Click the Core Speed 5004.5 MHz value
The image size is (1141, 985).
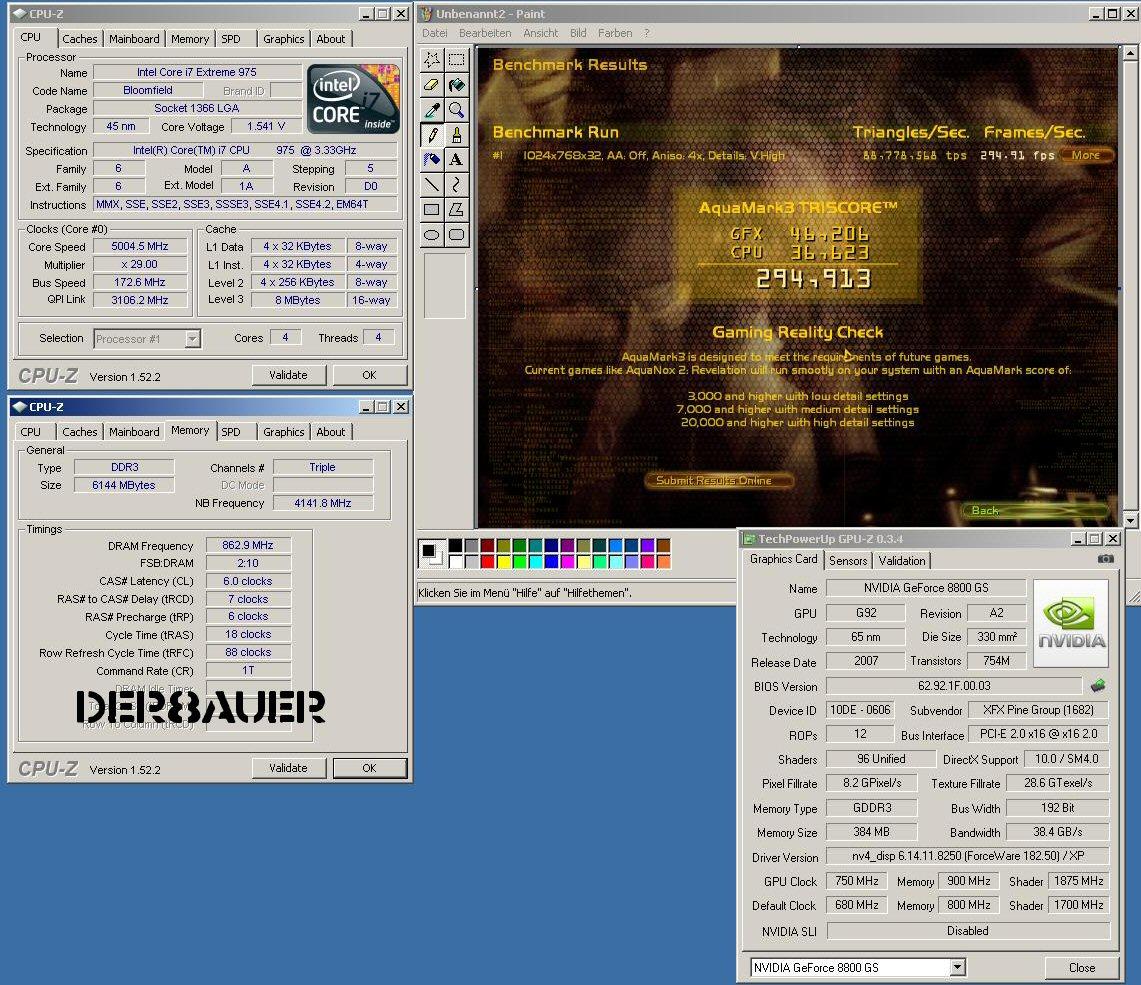(140, 247)
